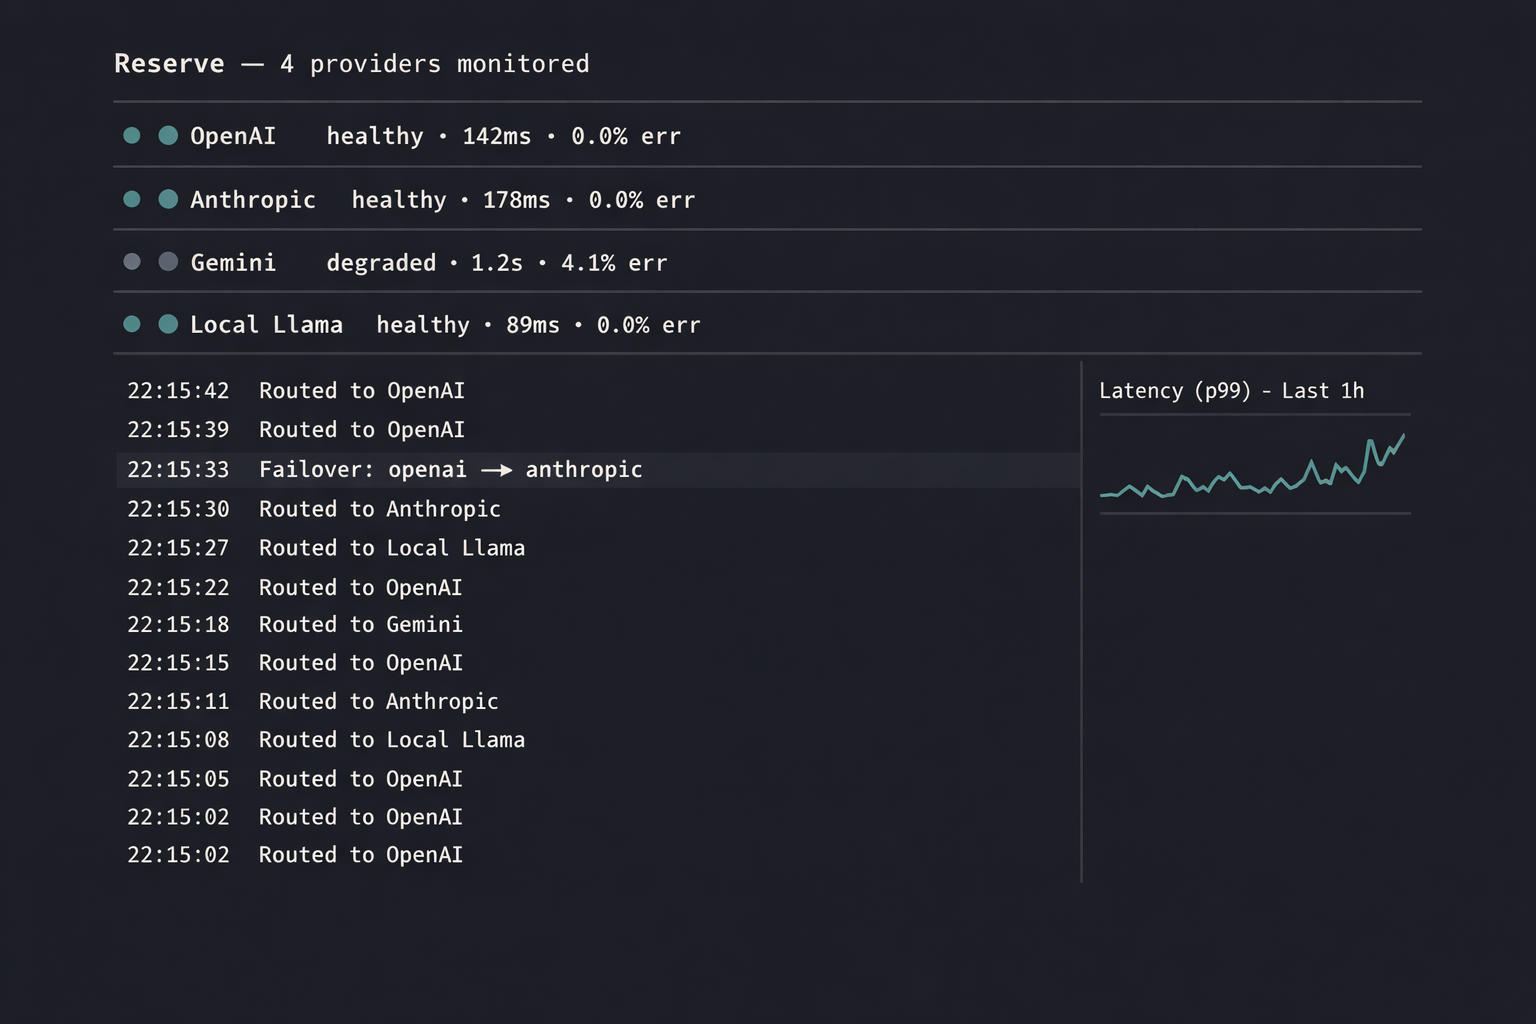This screenshot has height=1024, width=1536.
Task: Click the Latency (p99) - Last 1h heading
Action: click(1231, 391)
